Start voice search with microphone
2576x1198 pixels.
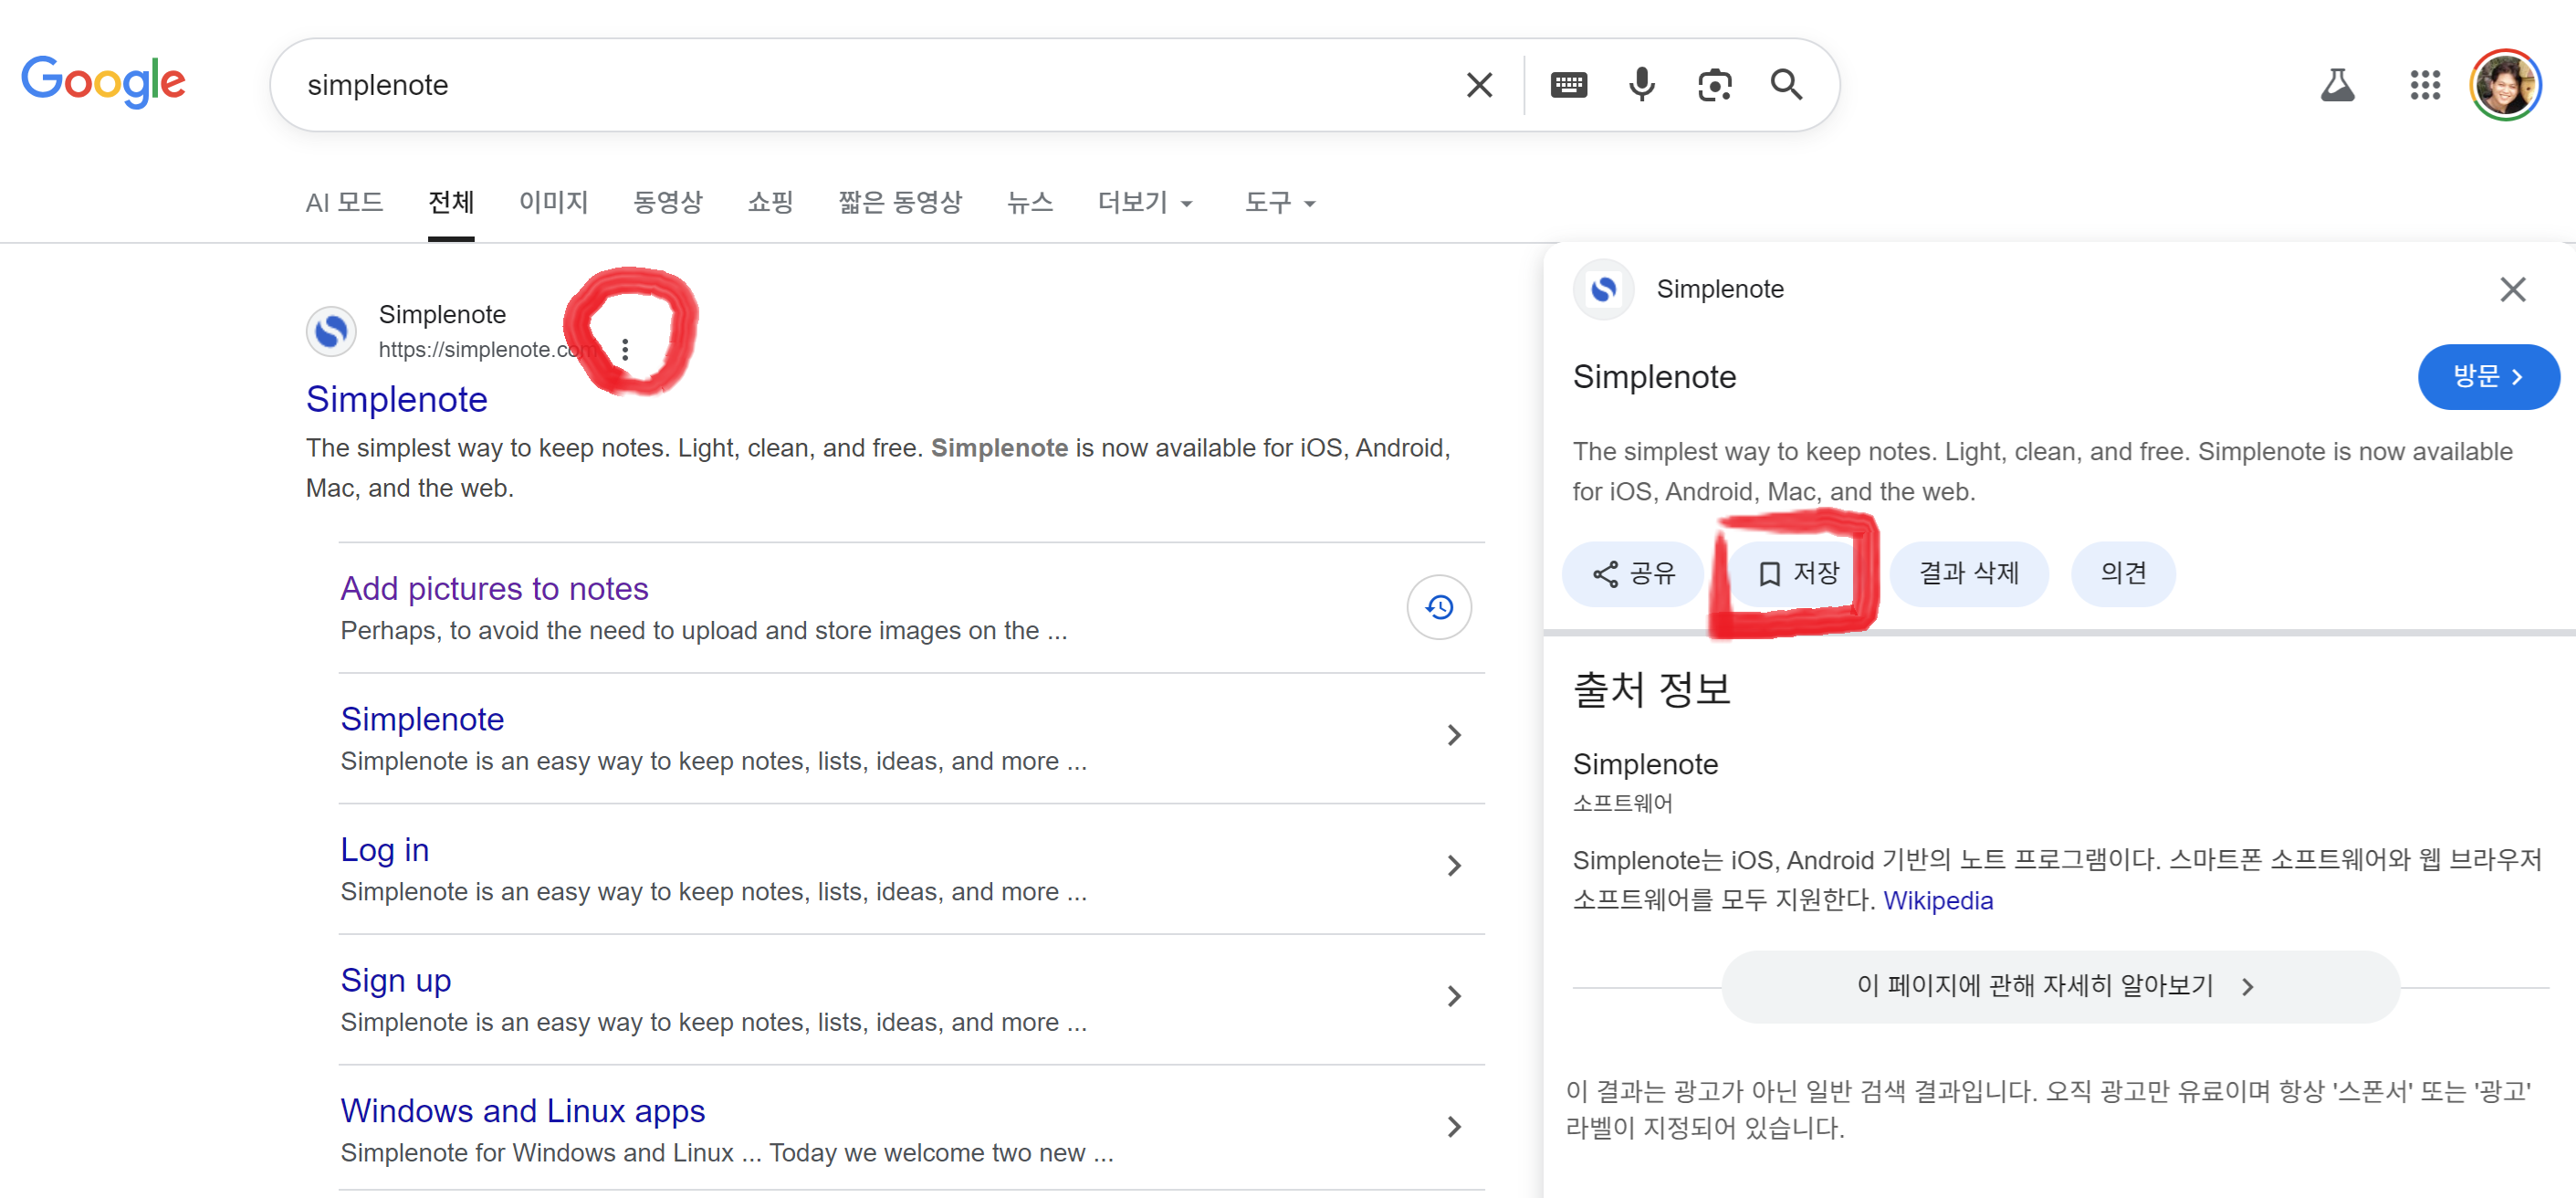point(1641,85)
